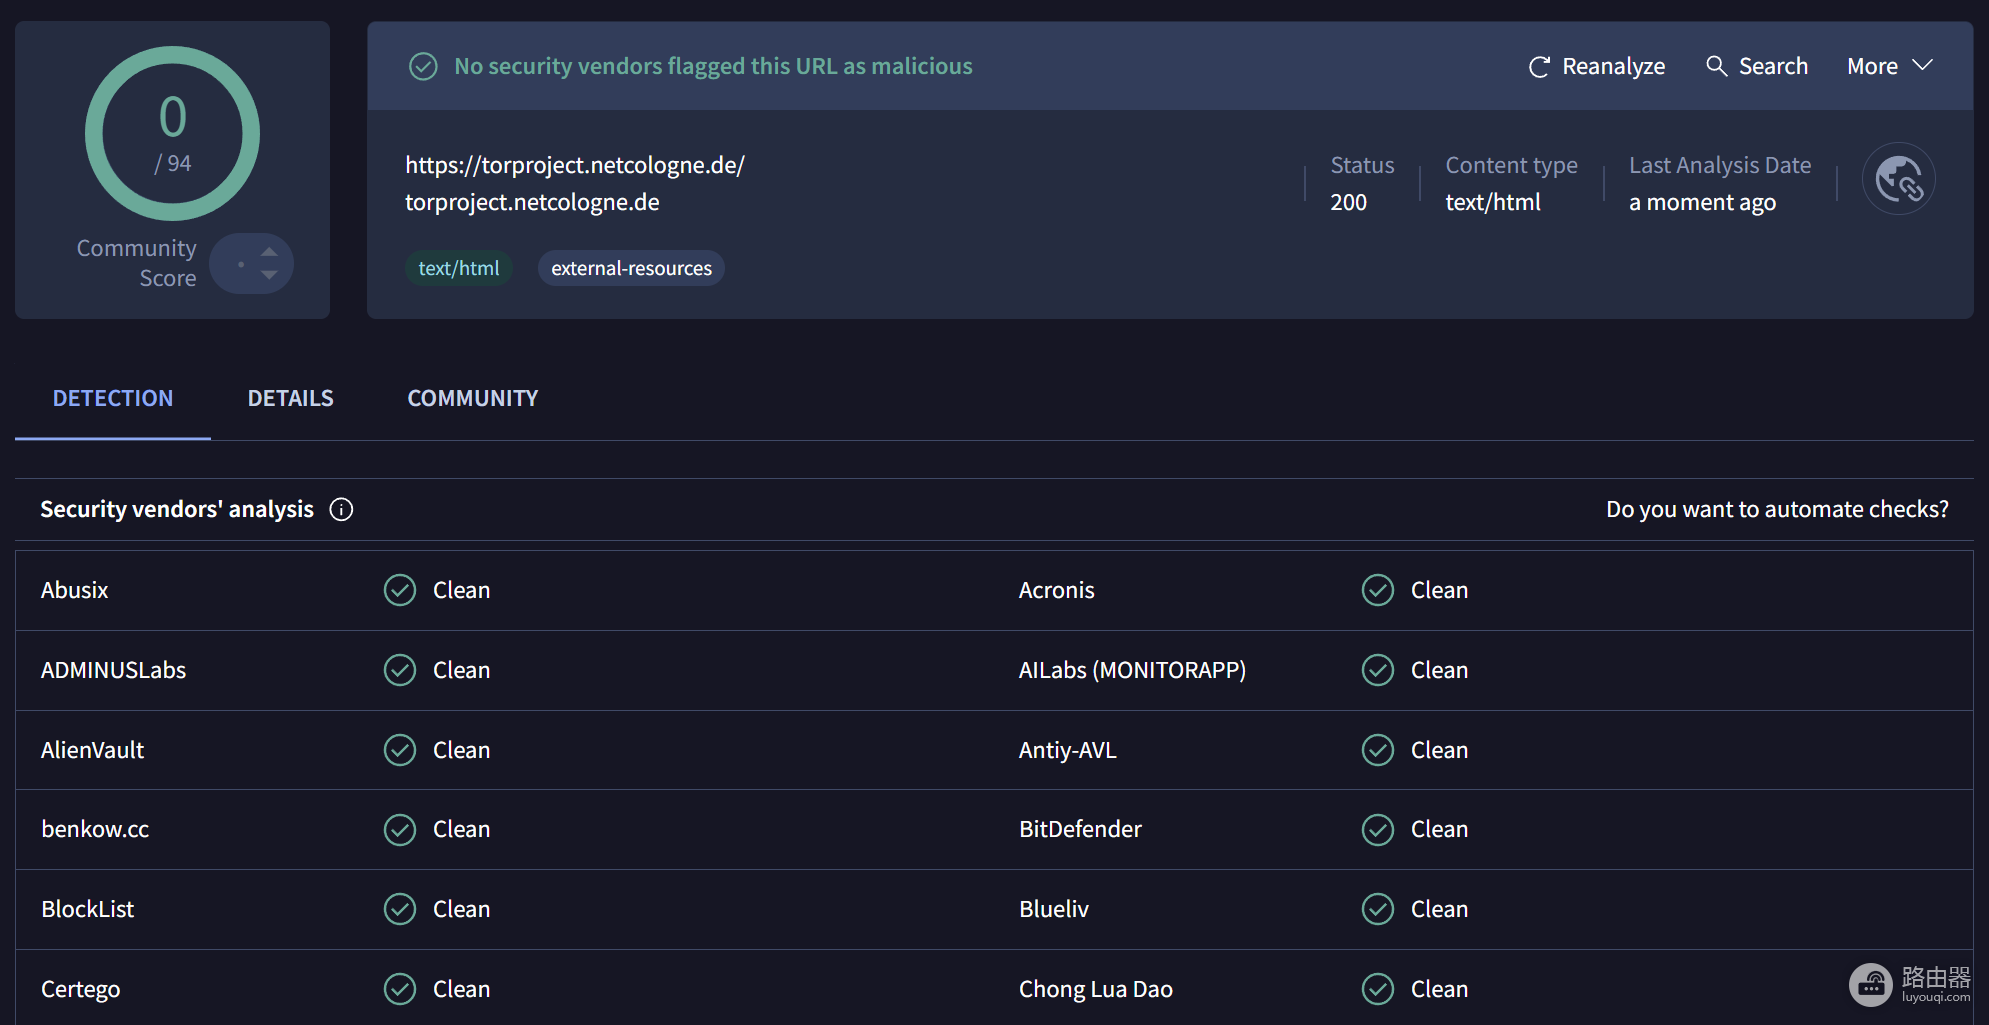Viewport: 1989px width, 1025px height.
Task: Click the URL globe link icon
Action: point(1898,179)
